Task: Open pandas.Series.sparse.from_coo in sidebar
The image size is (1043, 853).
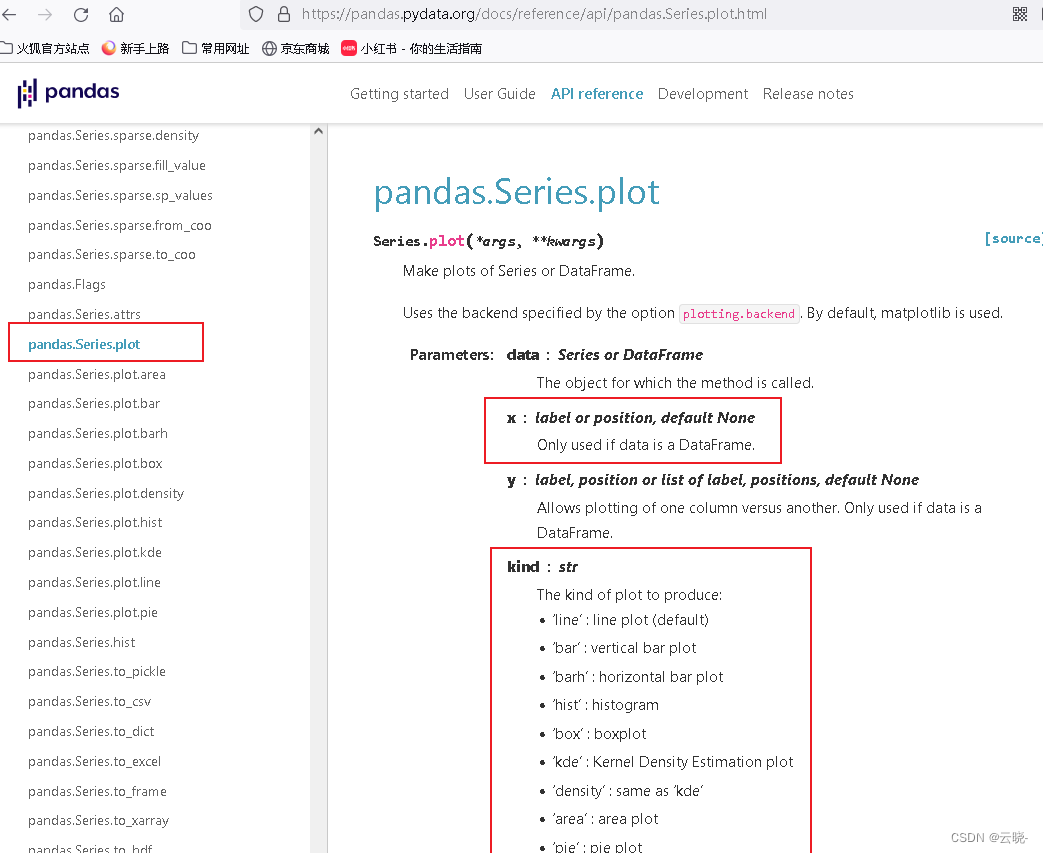Action: 120,226
